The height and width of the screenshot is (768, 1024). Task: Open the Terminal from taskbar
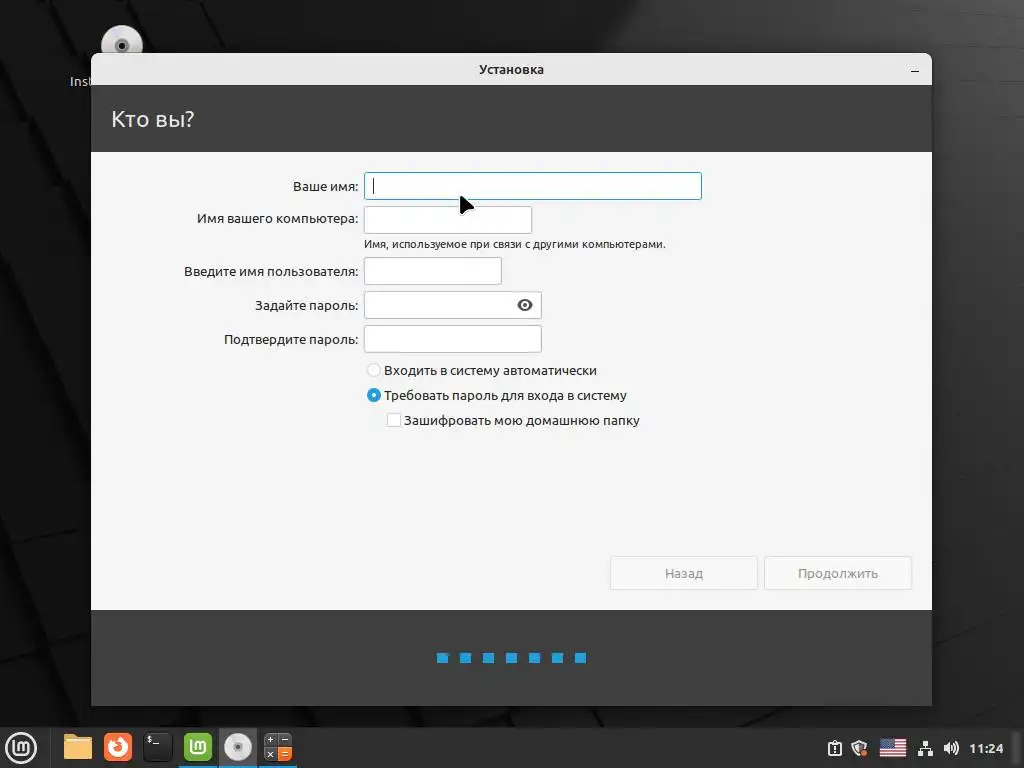pos(157,747)
